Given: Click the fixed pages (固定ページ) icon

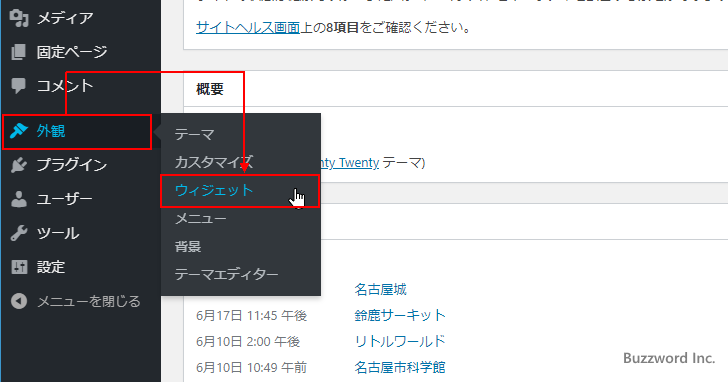Looking at the screenshot, I should [x=19, y=52].
